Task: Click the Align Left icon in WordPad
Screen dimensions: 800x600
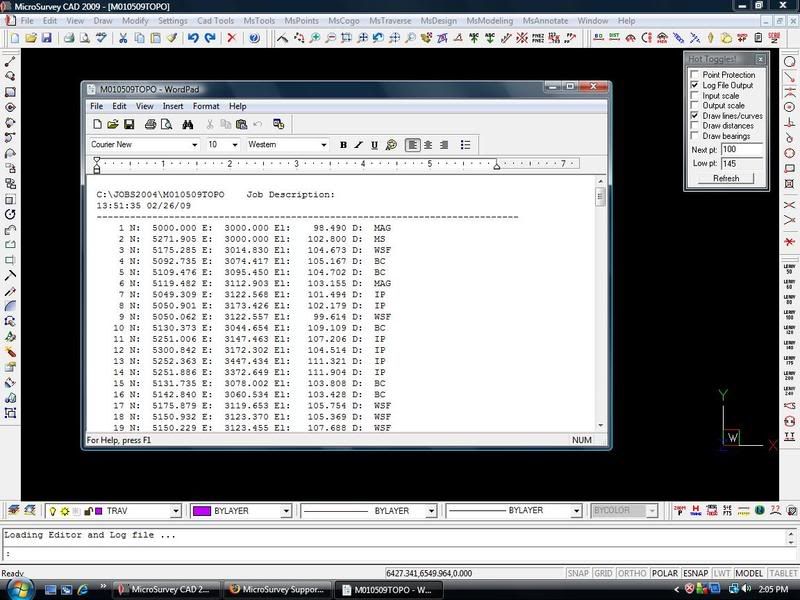Action: 412,145
